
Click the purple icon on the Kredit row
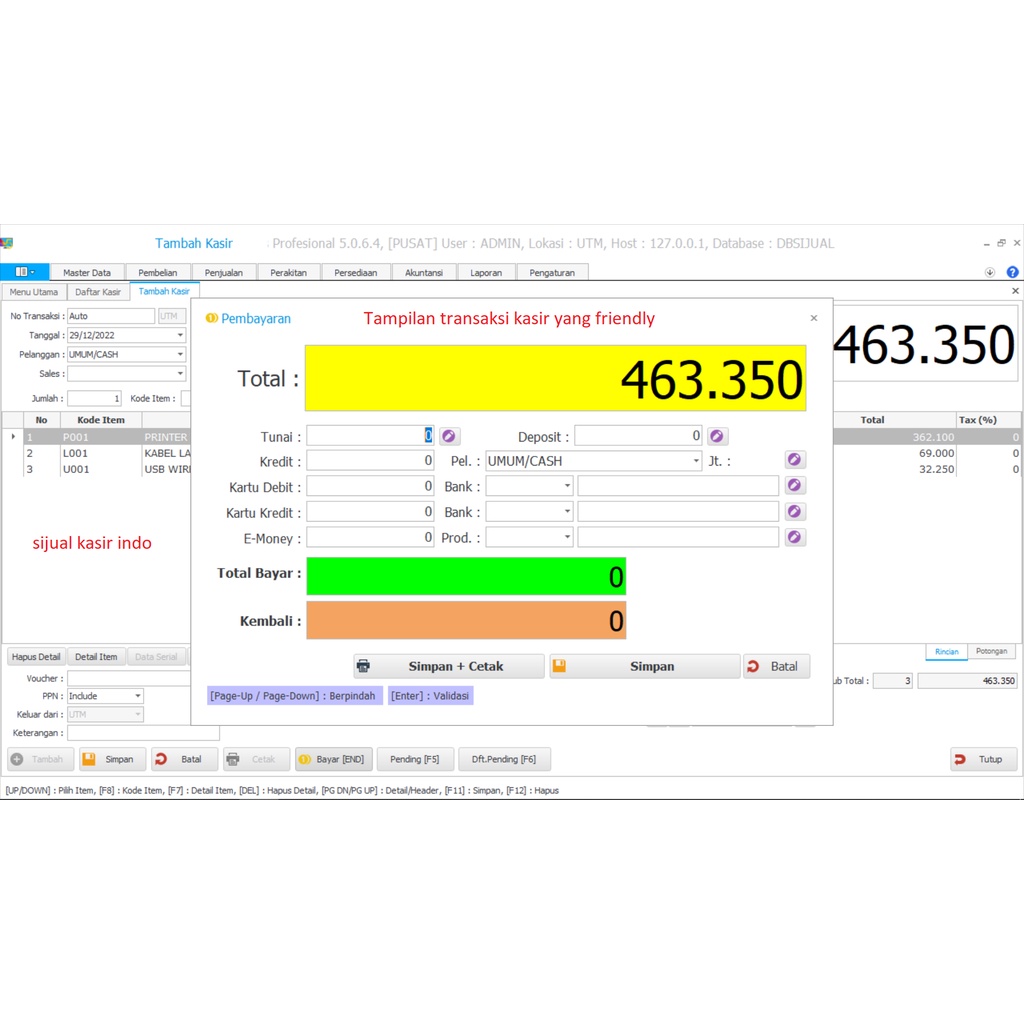click(x=794, y=460)
